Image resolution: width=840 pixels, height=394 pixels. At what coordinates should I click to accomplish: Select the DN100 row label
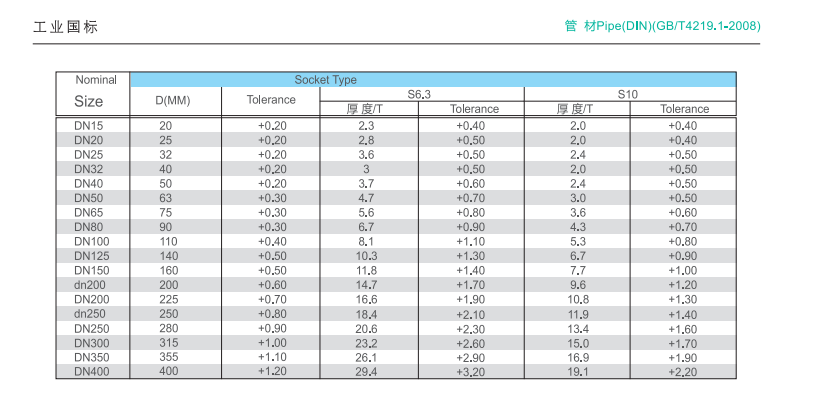pyautogui.click(x=92, y=241)
